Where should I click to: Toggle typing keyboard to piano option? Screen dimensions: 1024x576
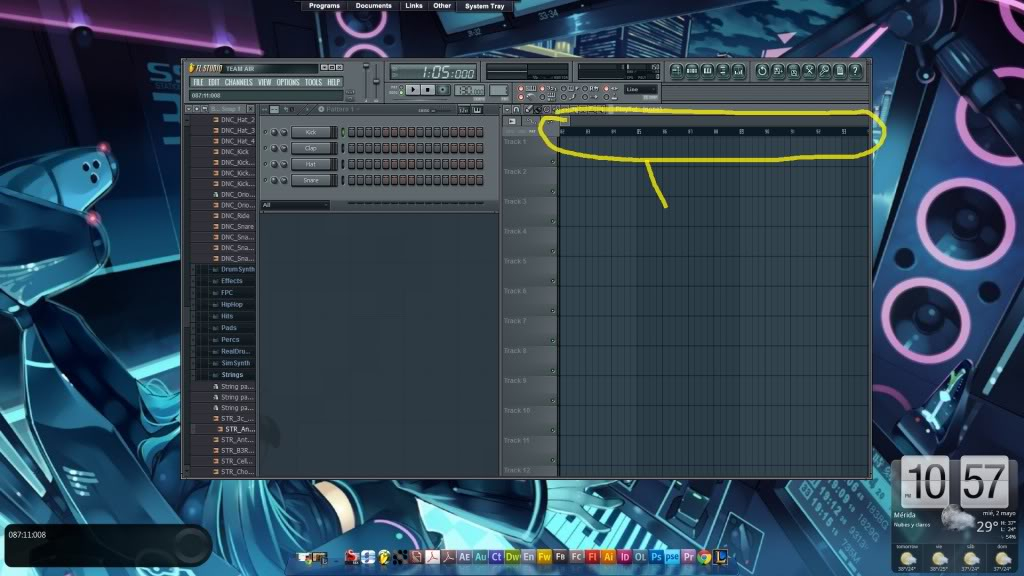(520, 88)
